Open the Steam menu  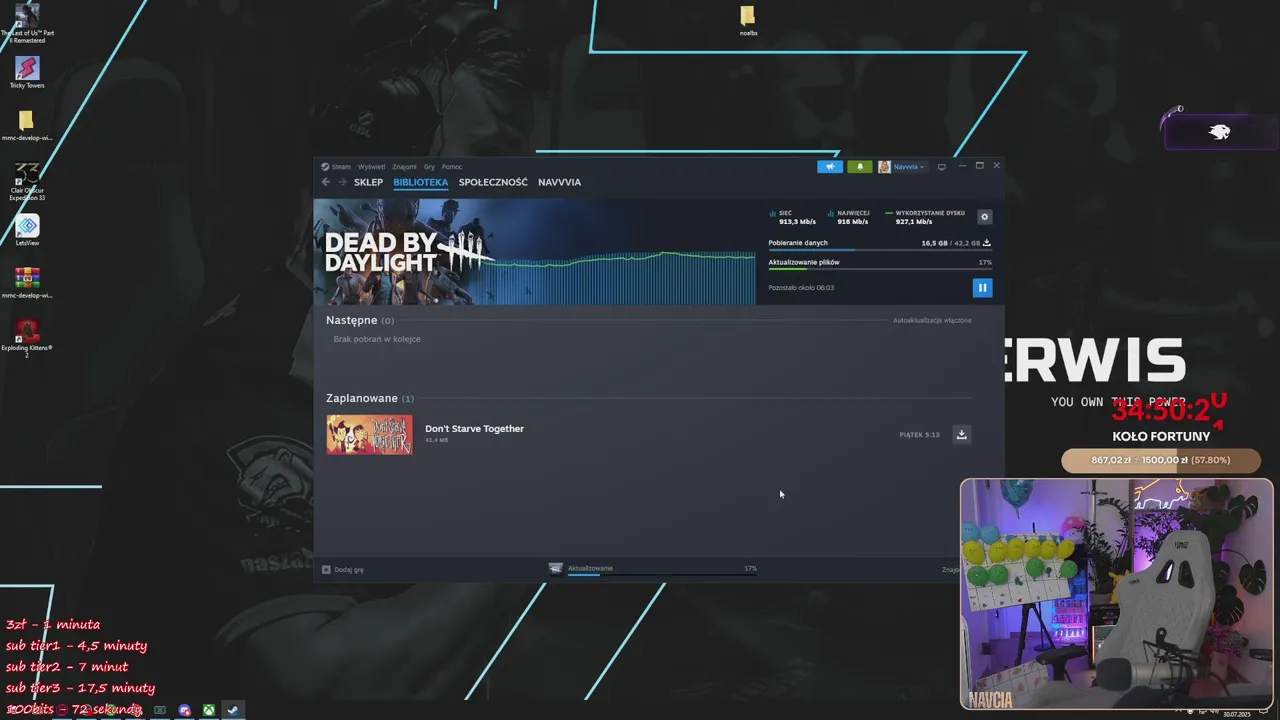coord(336,167)
